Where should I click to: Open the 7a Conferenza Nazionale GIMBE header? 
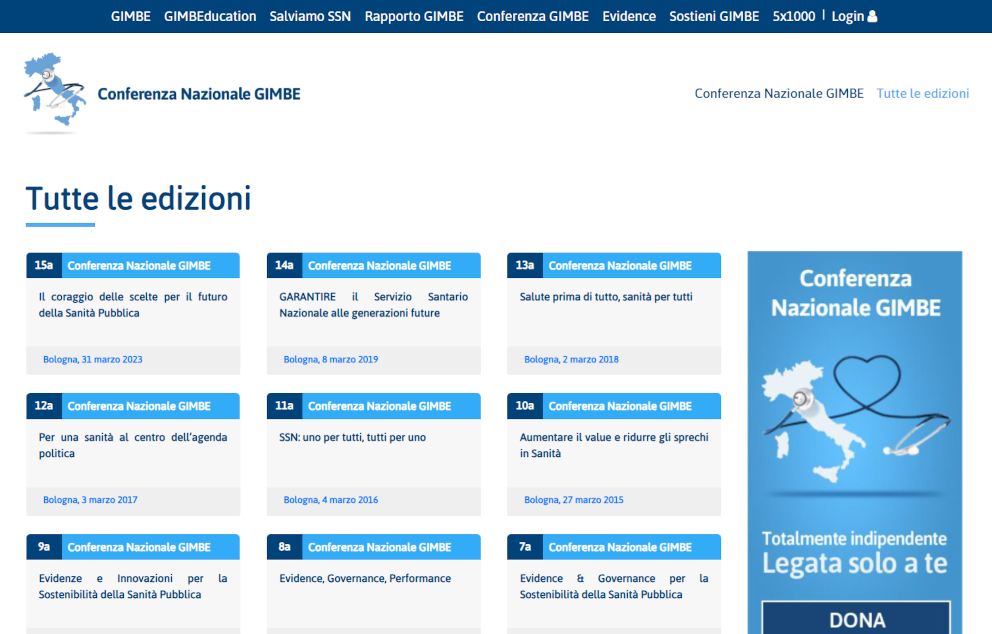pyautogui.click(x=614, y=547)
